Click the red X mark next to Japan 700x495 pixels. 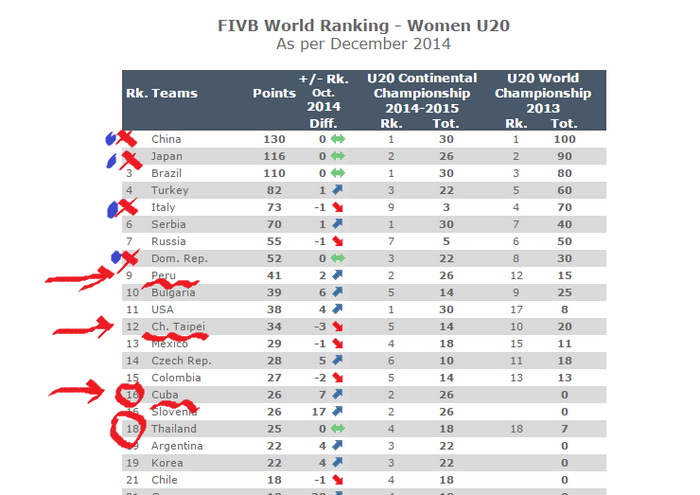(x=131, y=161)
